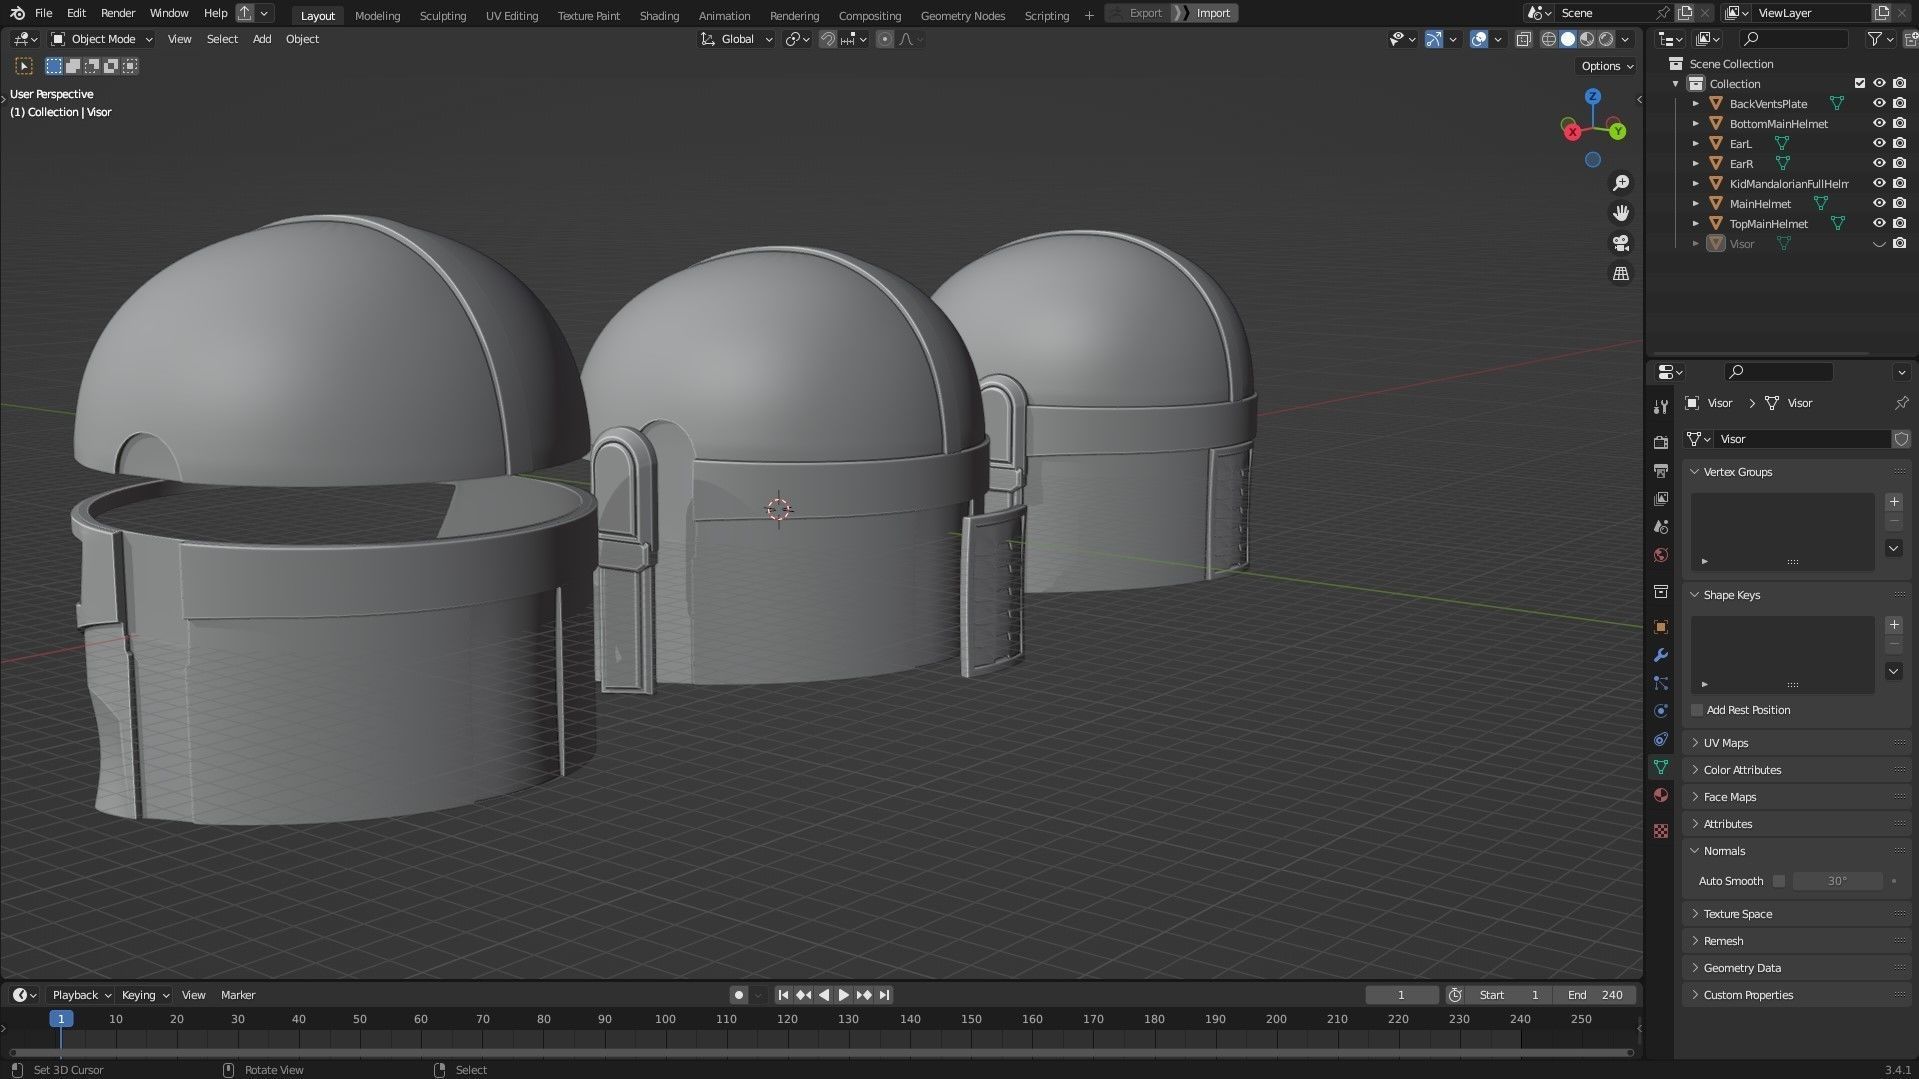The image size is (1919, 1079).
Task: Open the Material properties tab
Action: [x=1661, y=795]
